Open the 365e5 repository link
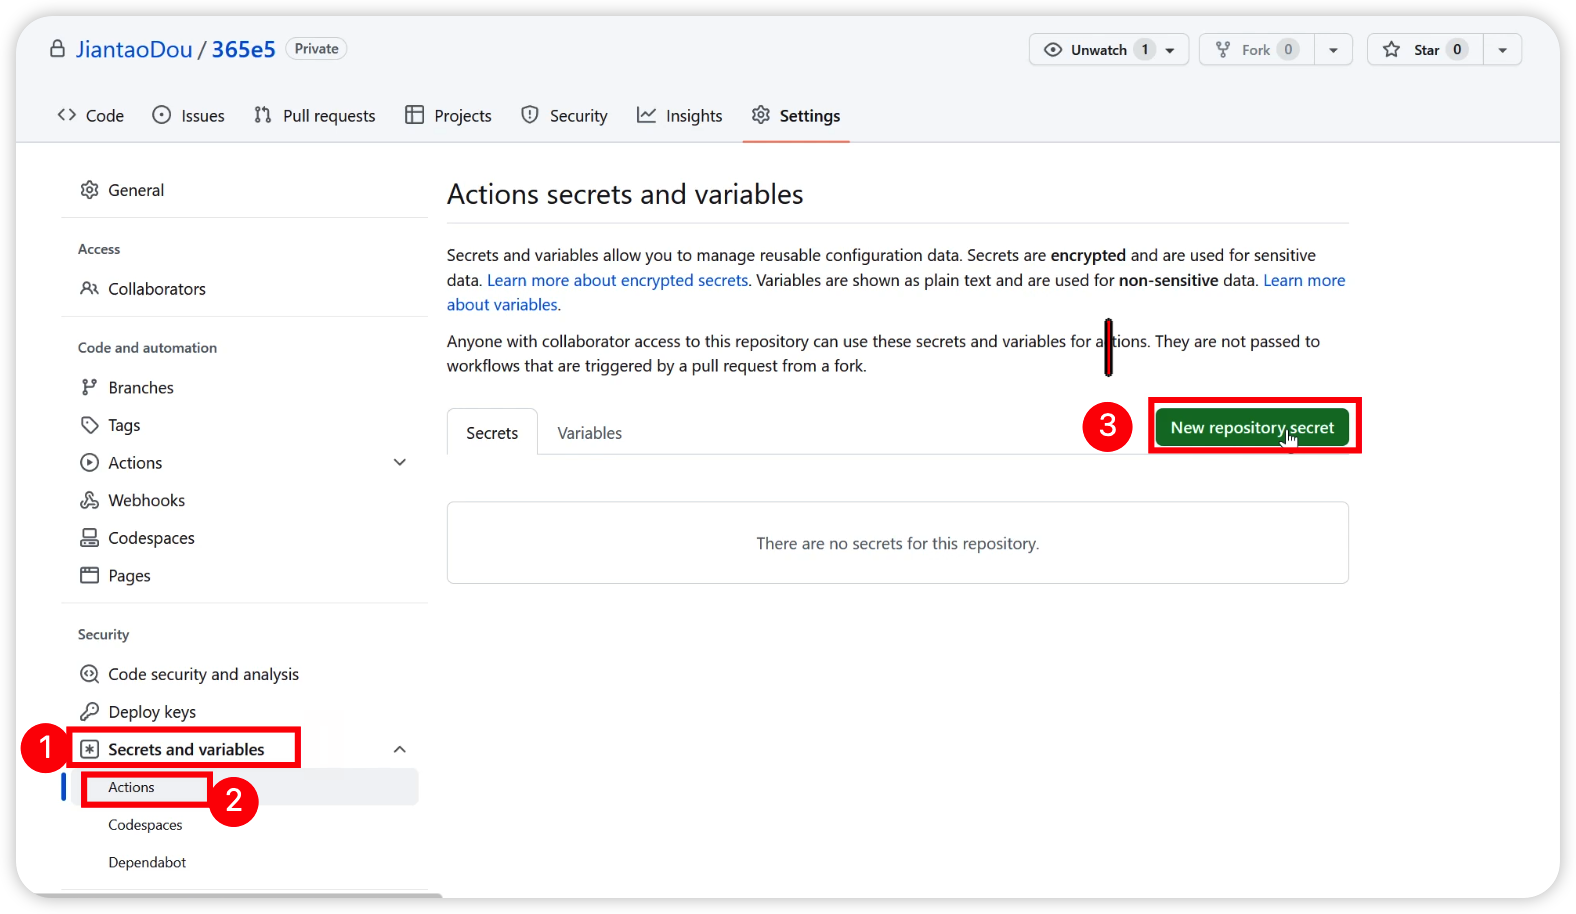The width and height of the screenshot is (1576, 914). 243,49
